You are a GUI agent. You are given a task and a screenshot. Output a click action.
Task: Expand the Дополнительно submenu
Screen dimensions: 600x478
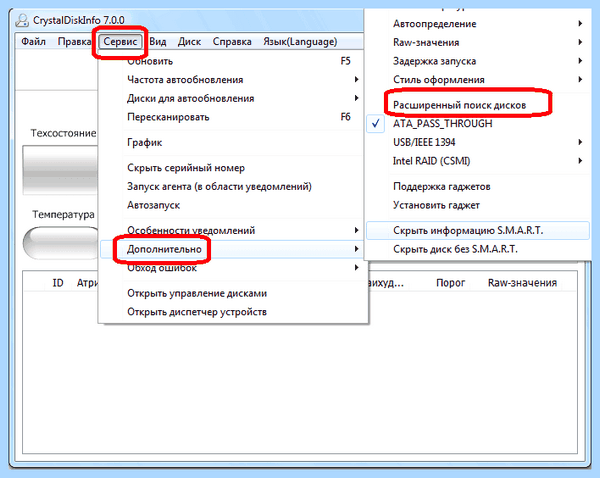(x=233, y=249)
